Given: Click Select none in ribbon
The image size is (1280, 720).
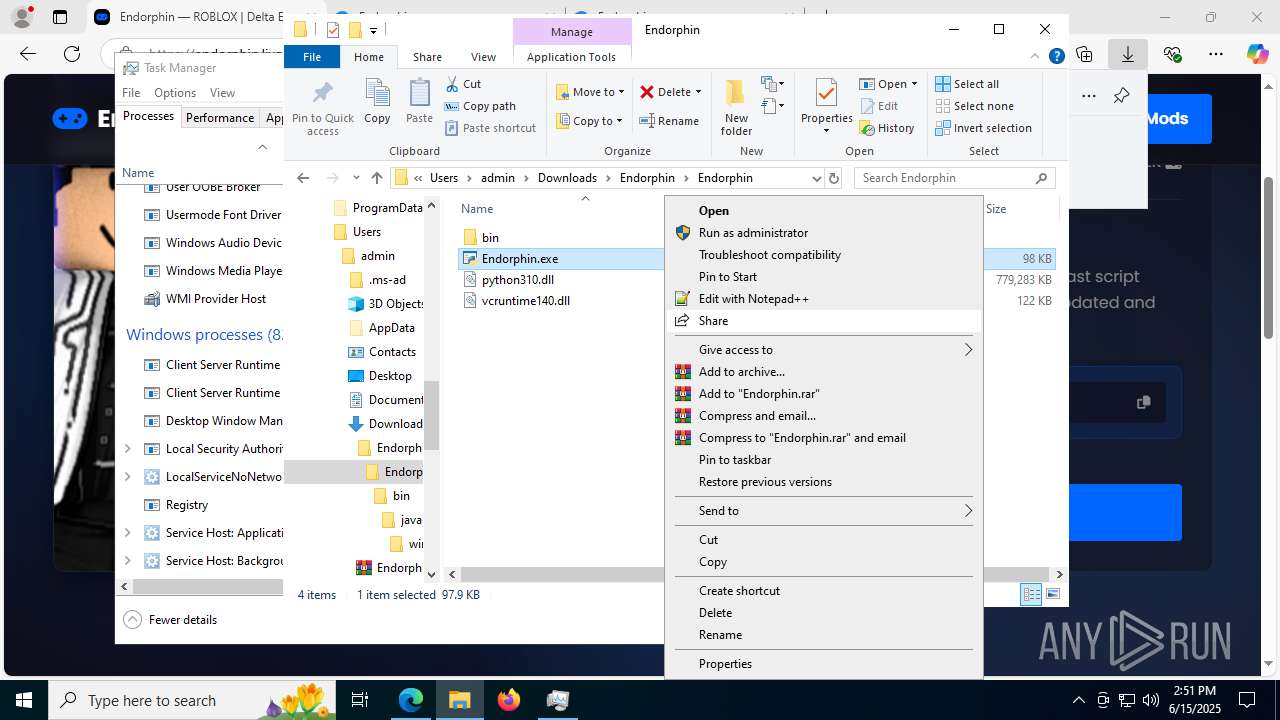Looking at the screenshot, I should pyautogui.click(x=974, y=106).
